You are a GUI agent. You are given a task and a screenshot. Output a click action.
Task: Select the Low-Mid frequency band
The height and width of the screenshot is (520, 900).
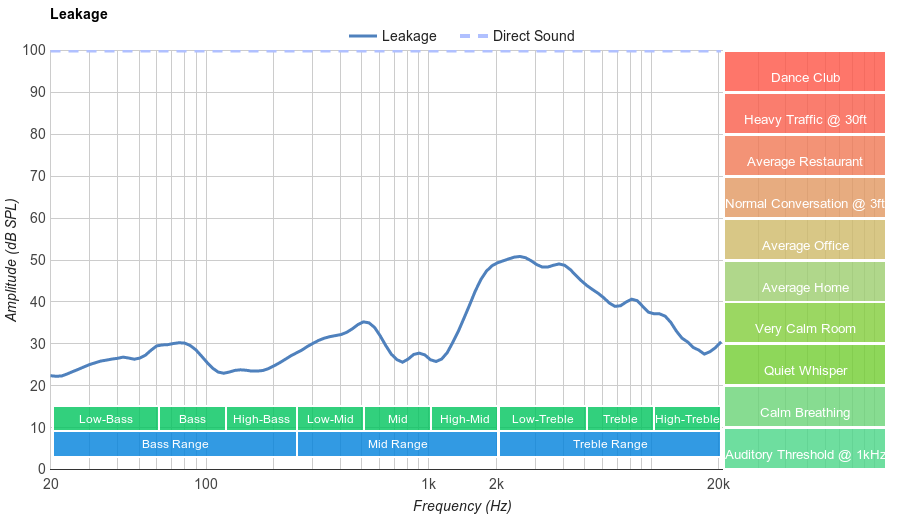pyautogui.click(x=330, y=419)
